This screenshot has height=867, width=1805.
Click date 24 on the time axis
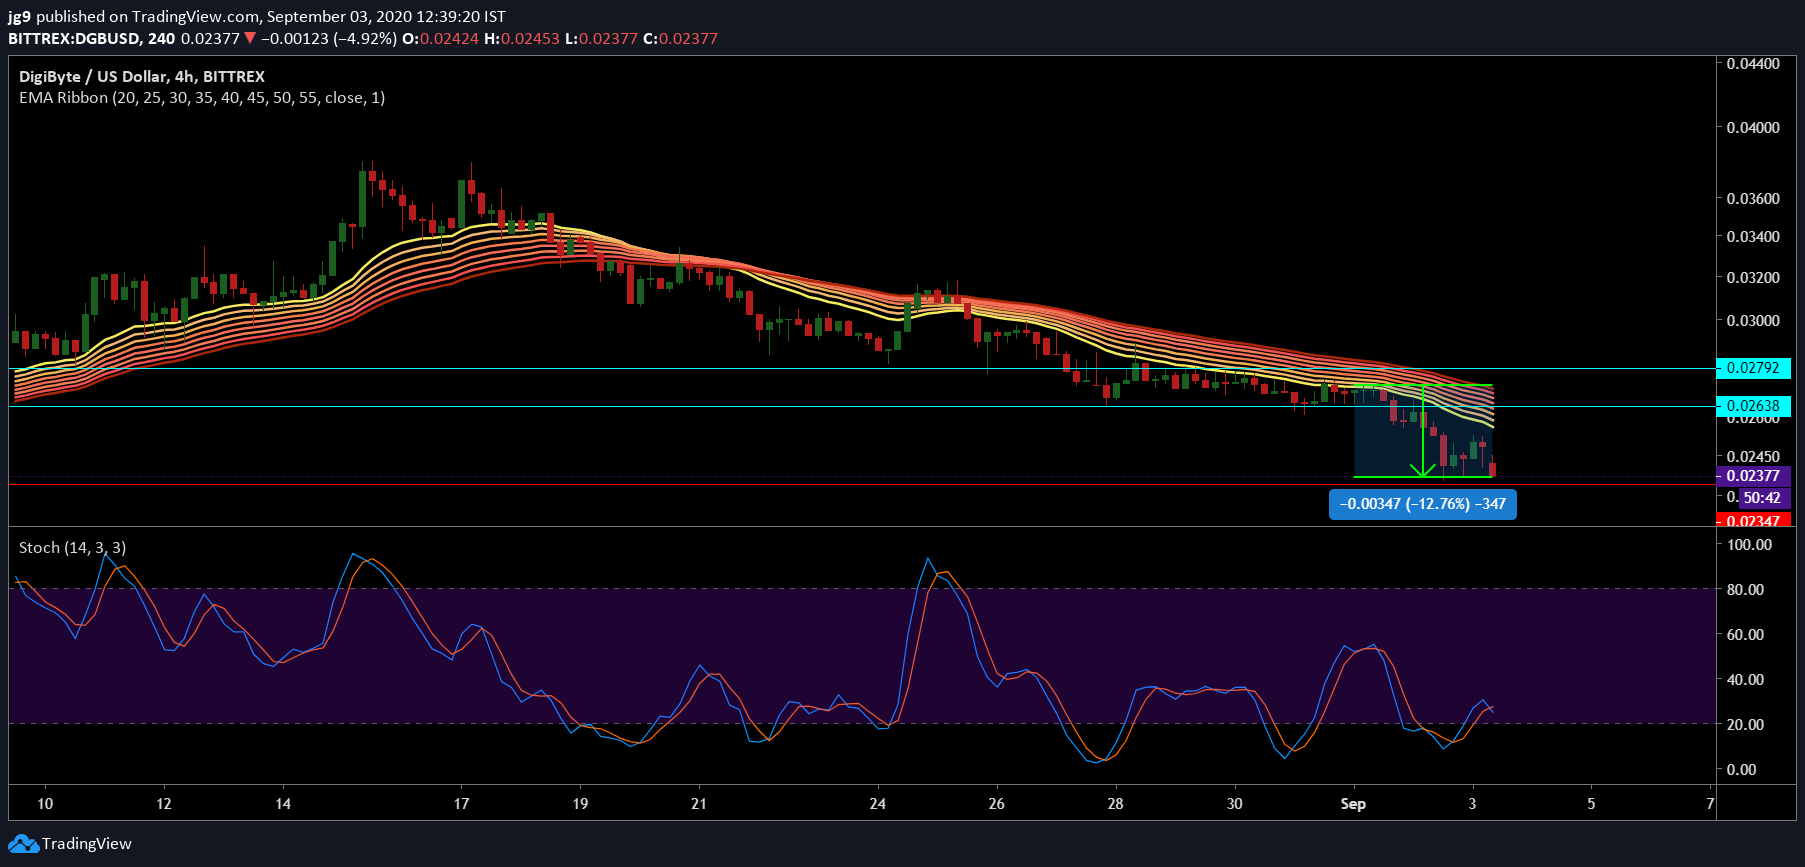point(877,804)
